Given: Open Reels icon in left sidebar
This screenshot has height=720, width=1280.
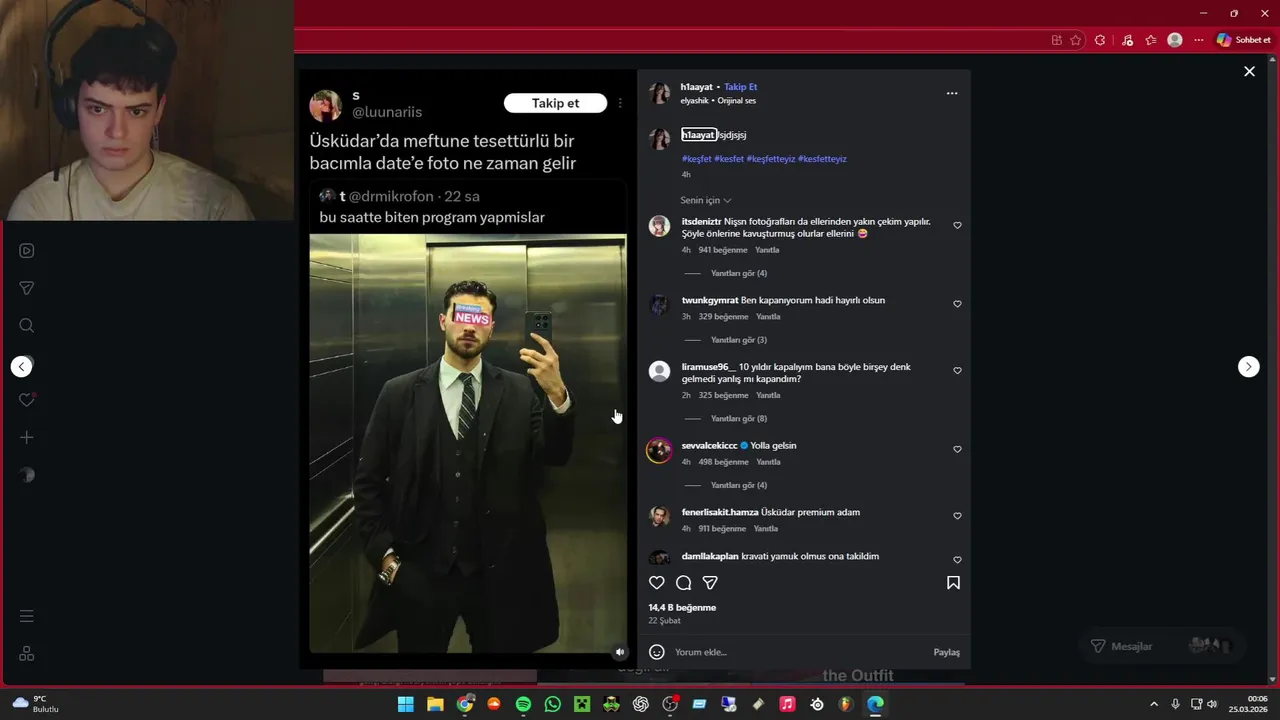Looking at the screenshot, I should [27, 251].
